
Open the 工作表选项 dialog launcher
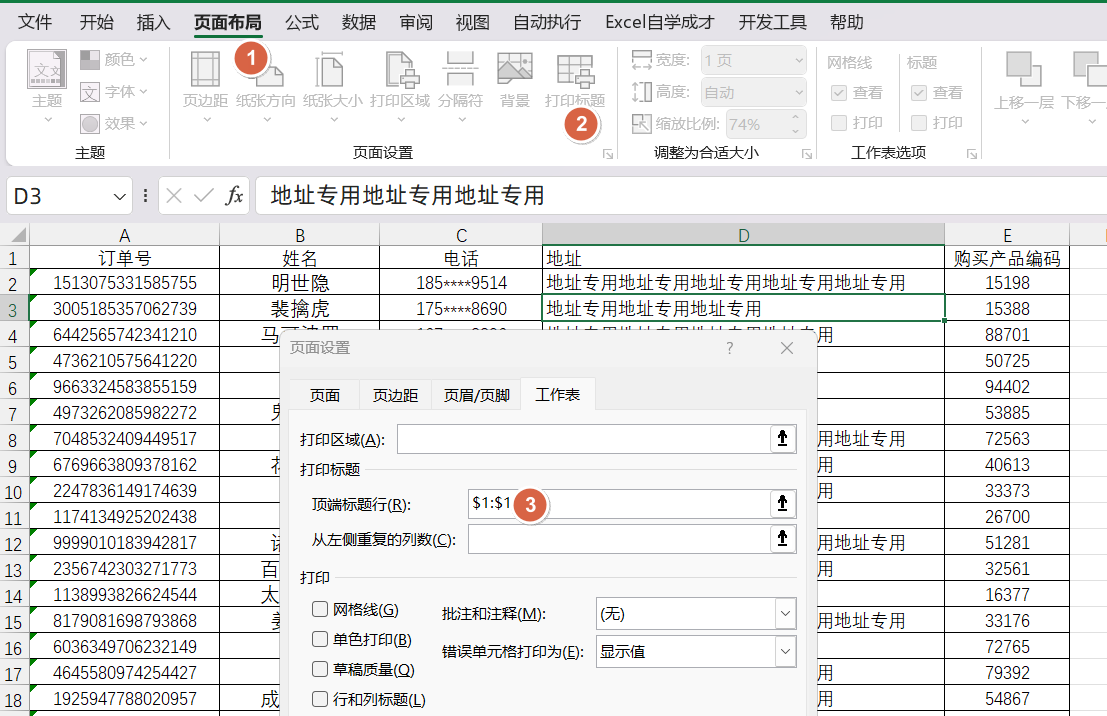click(x=972, y=154)
